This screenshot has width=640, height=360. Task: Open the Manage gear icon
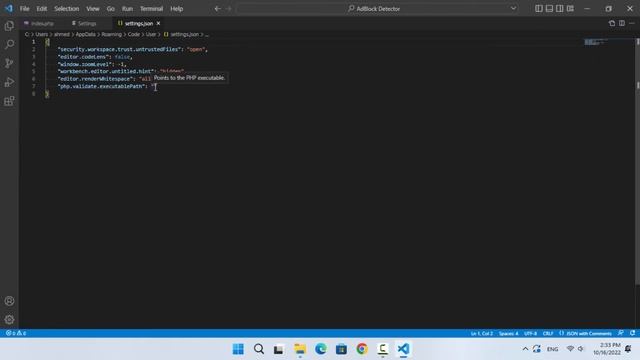(9, 320)
